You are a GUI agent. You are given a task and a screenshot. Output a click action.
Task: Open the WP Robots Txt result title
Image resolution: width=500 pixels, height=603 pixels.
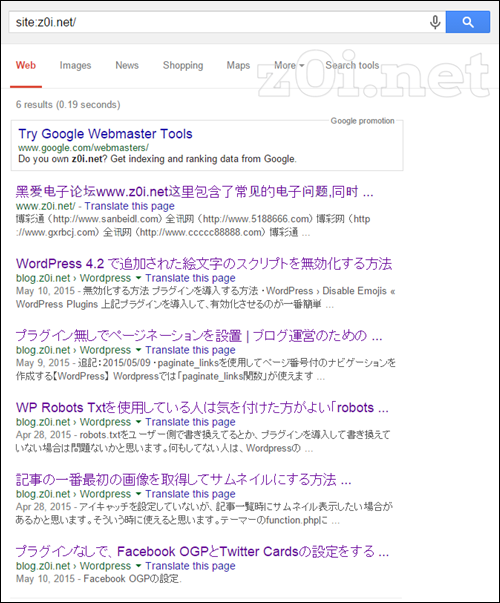pos(202,407)
